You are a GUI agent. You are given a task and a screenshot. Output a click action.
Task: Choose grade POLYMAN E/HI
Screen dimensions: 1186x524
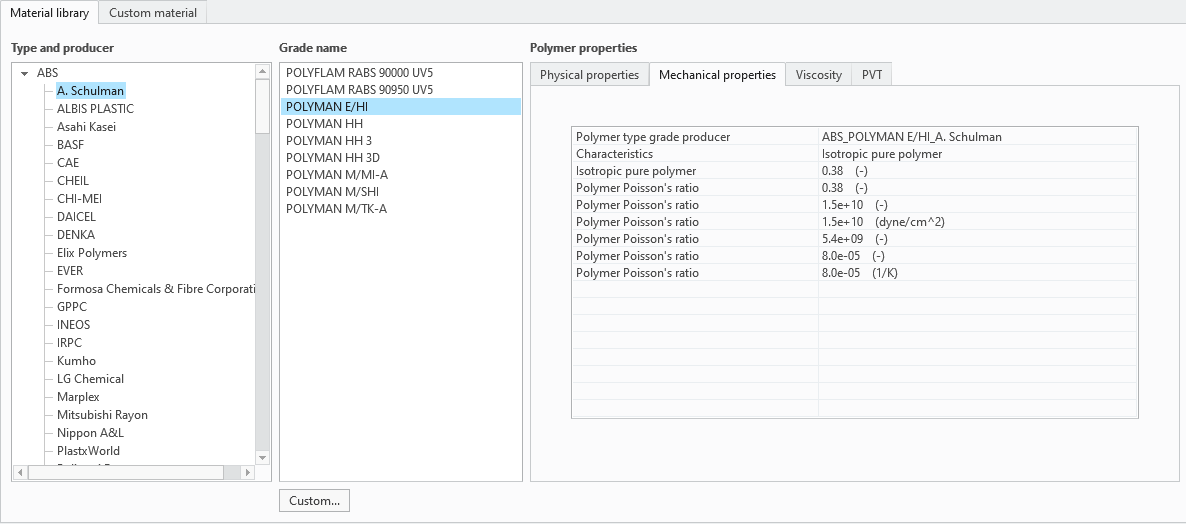(401, 107)
